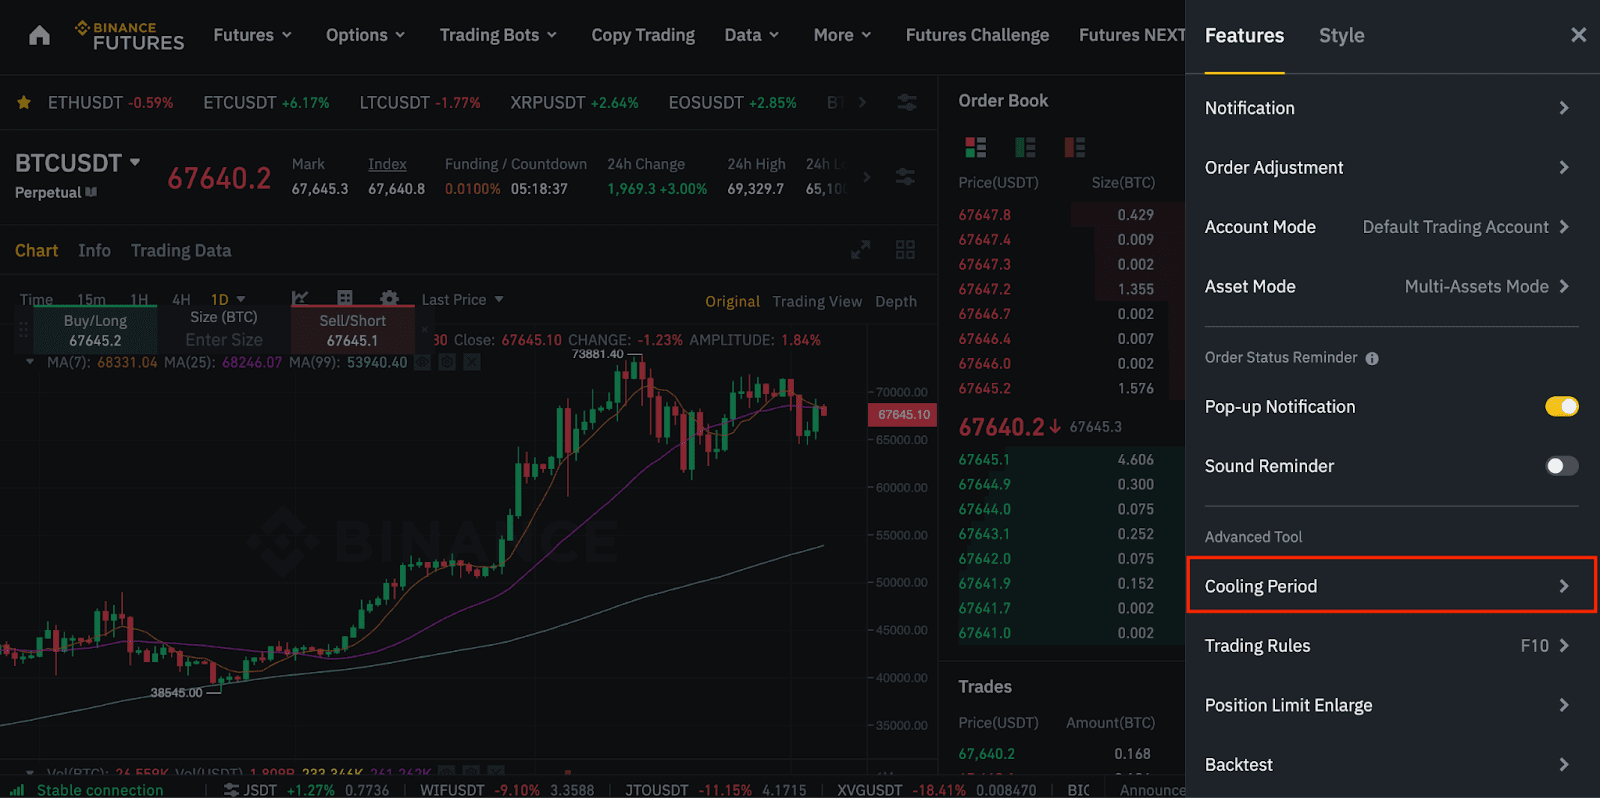Open the Last Price dropdown
The image size is (1600, 798).
(462, 299)
